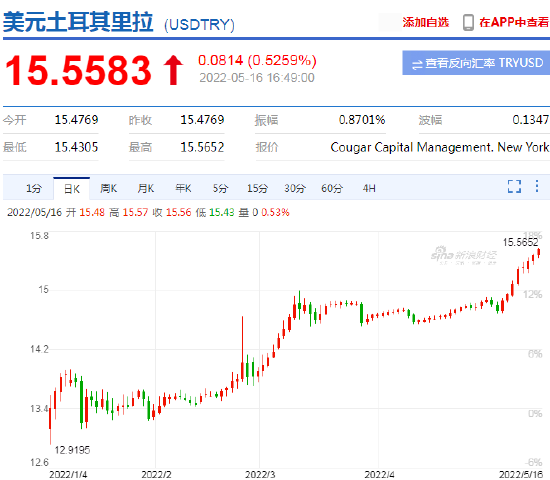Click 最高 value 15.5652
The width and height of the screenshot is (550, 480).
click(202, 147)
